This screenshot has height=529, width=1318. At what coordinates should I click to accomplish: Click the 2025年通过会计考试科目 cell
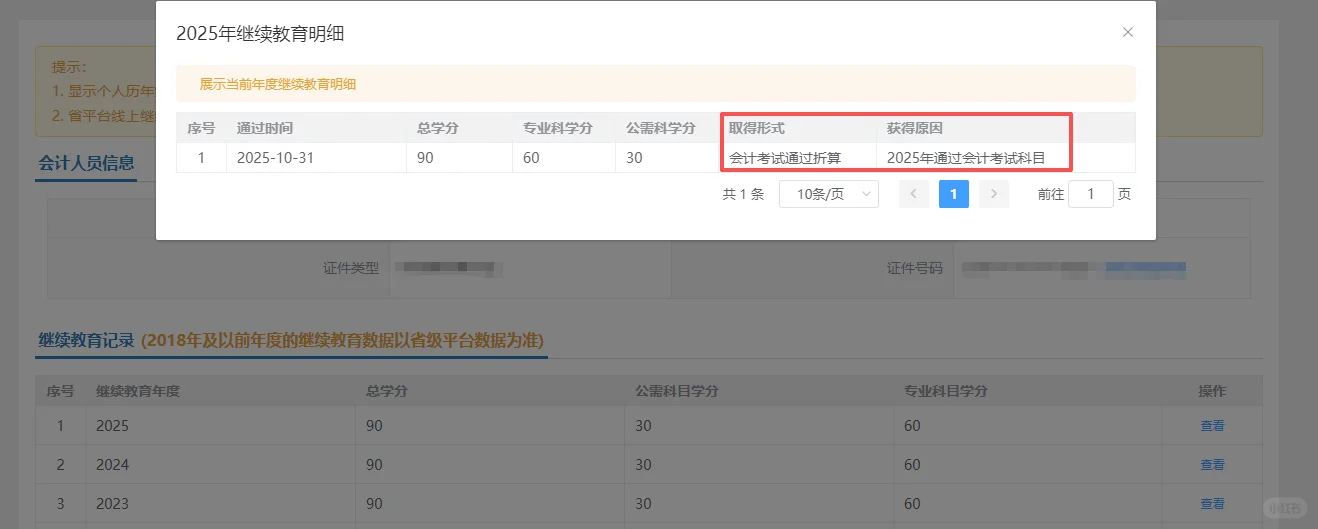[x=965, y=158]
